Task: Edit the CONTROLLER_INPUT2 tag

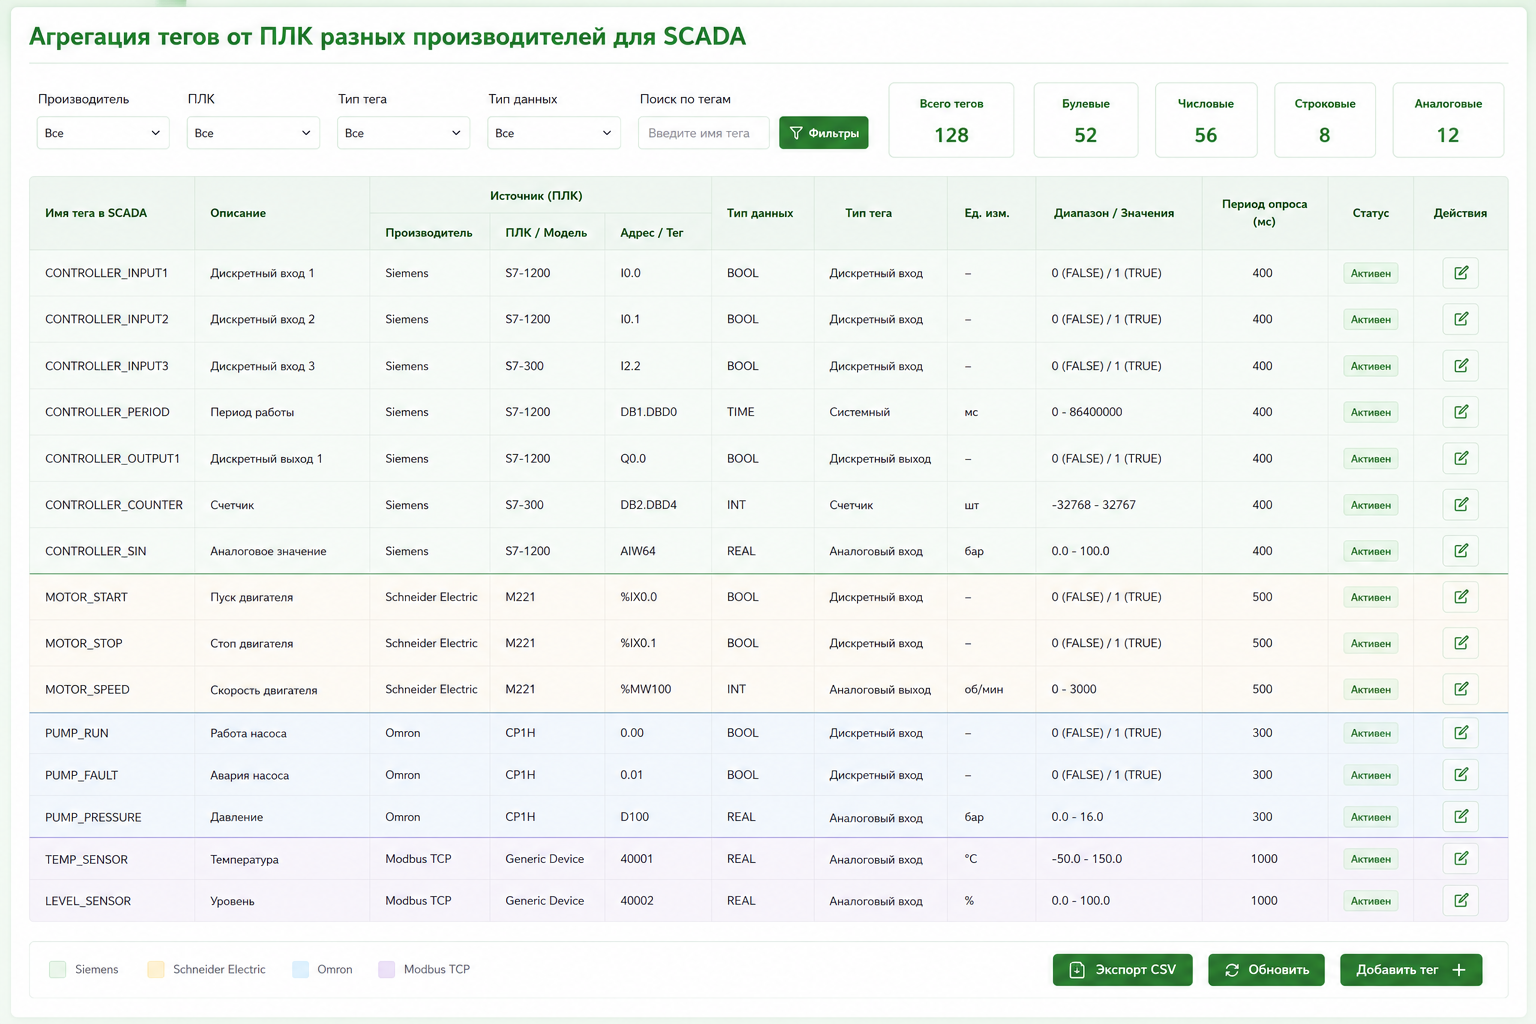Action: point(1460,319)
